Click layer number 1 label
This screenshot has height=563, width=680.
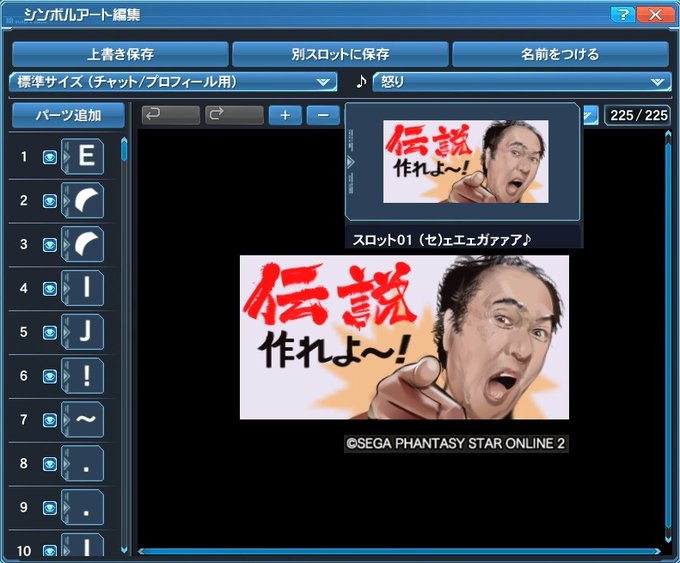point(24,156)
